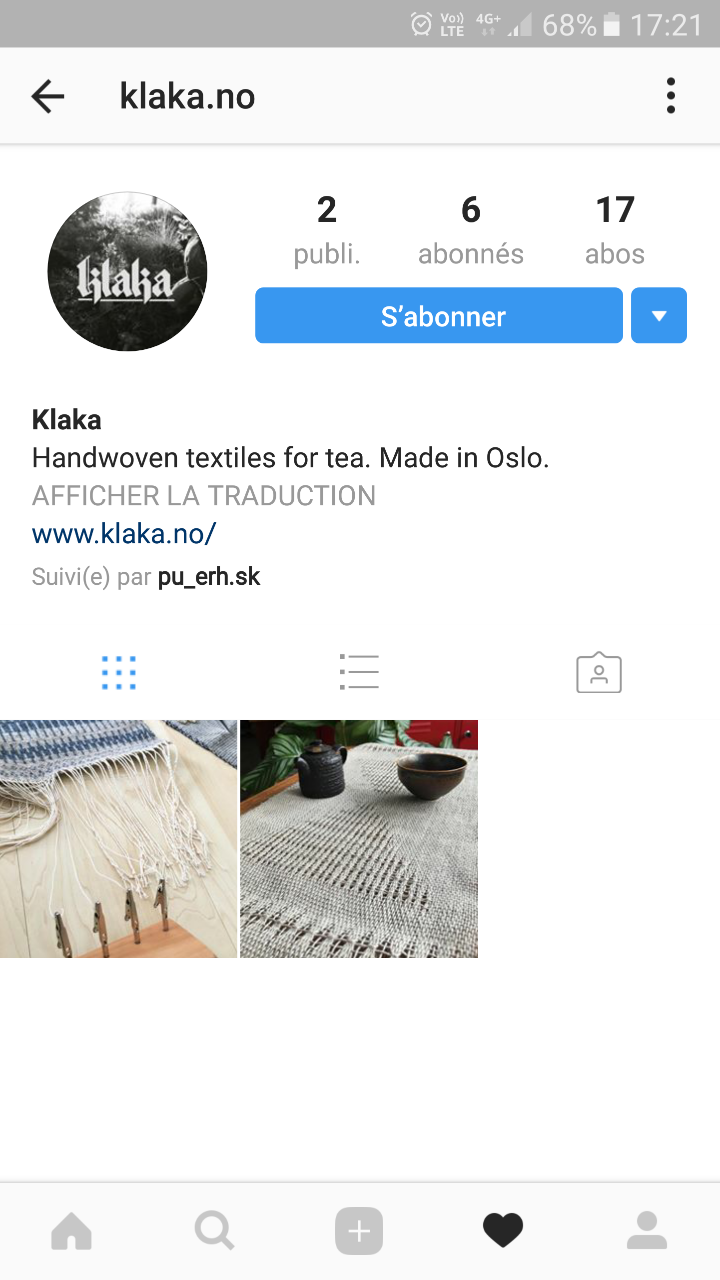The height and width of the screenshot is (1280, 720).
Task: Open activity heart icon
Action: [x=503, y=1231]
